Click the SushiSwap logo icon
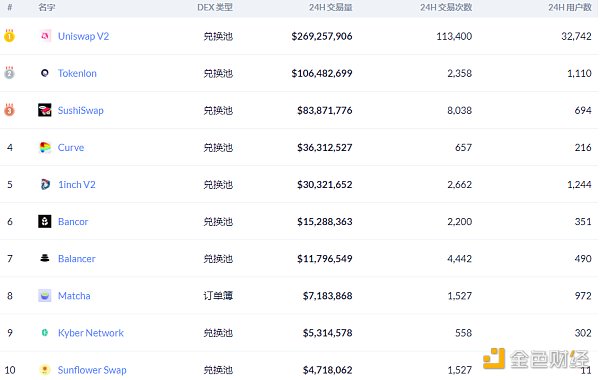 pos(45,110)
